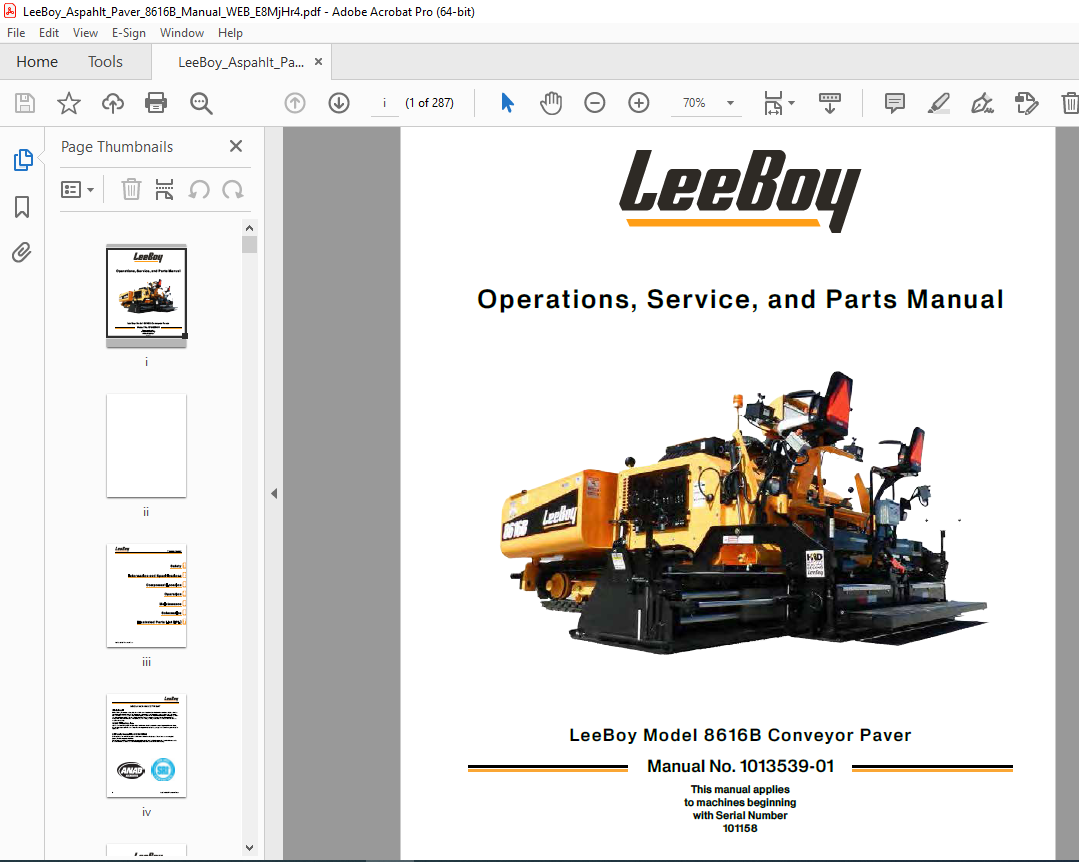Open the zoom percentage dropdown

coord(730,103)
